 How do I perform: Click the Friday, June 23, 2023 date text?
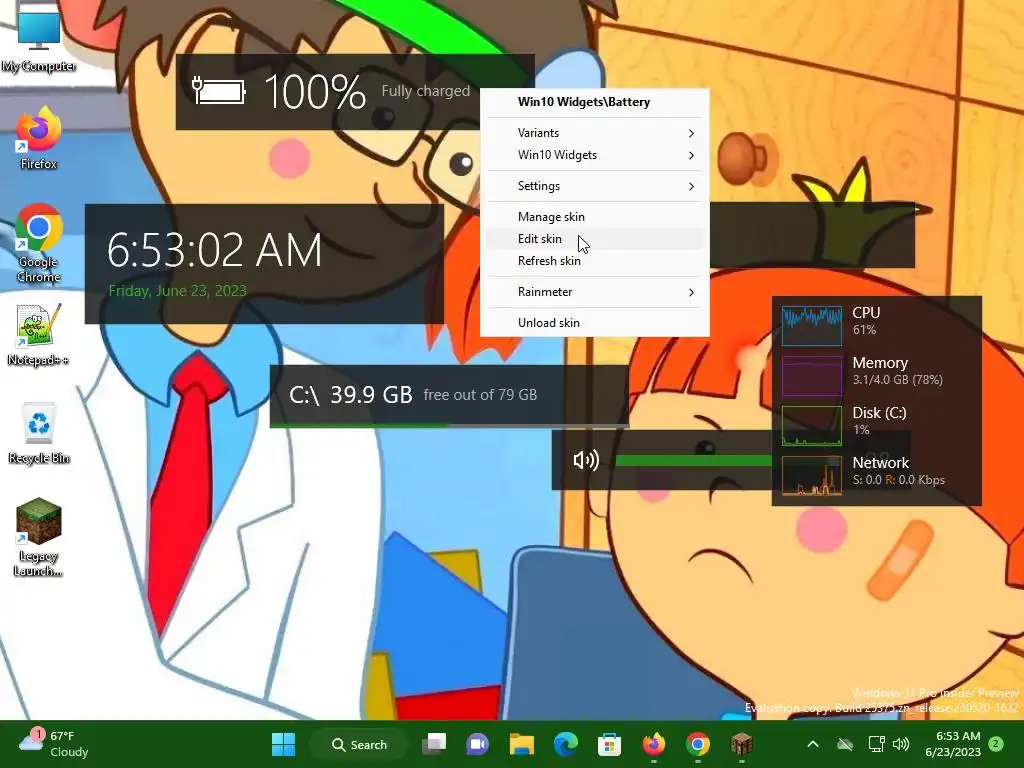coord(178,291)
